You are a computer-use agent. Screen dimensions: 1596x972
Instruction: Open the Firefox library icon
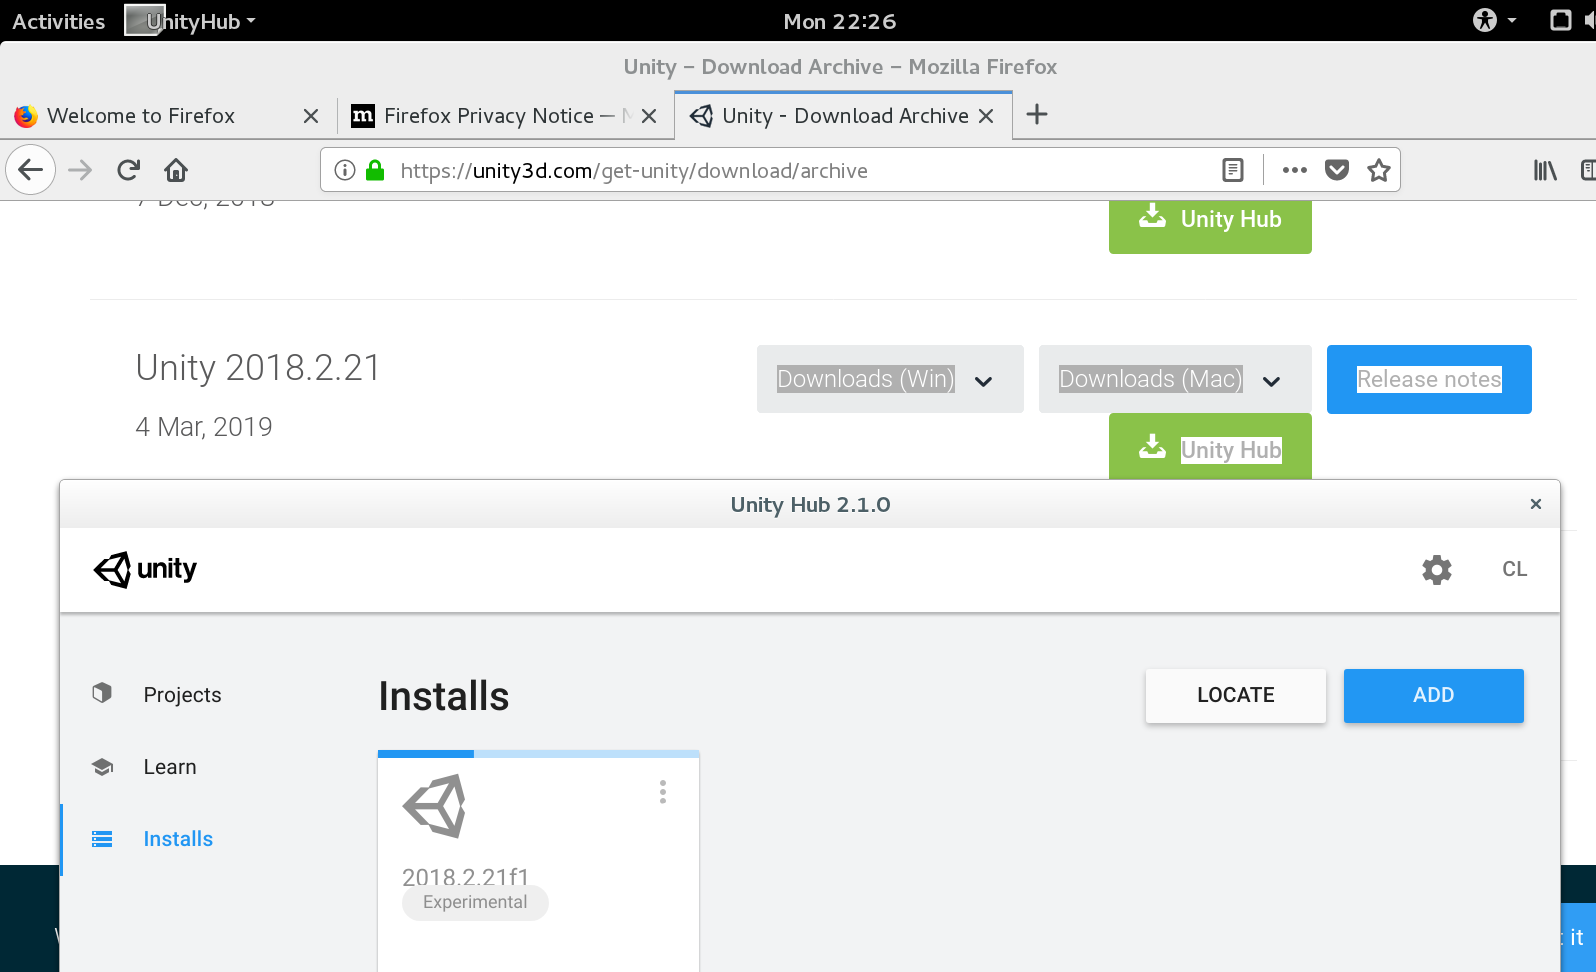click(1545, 170)
